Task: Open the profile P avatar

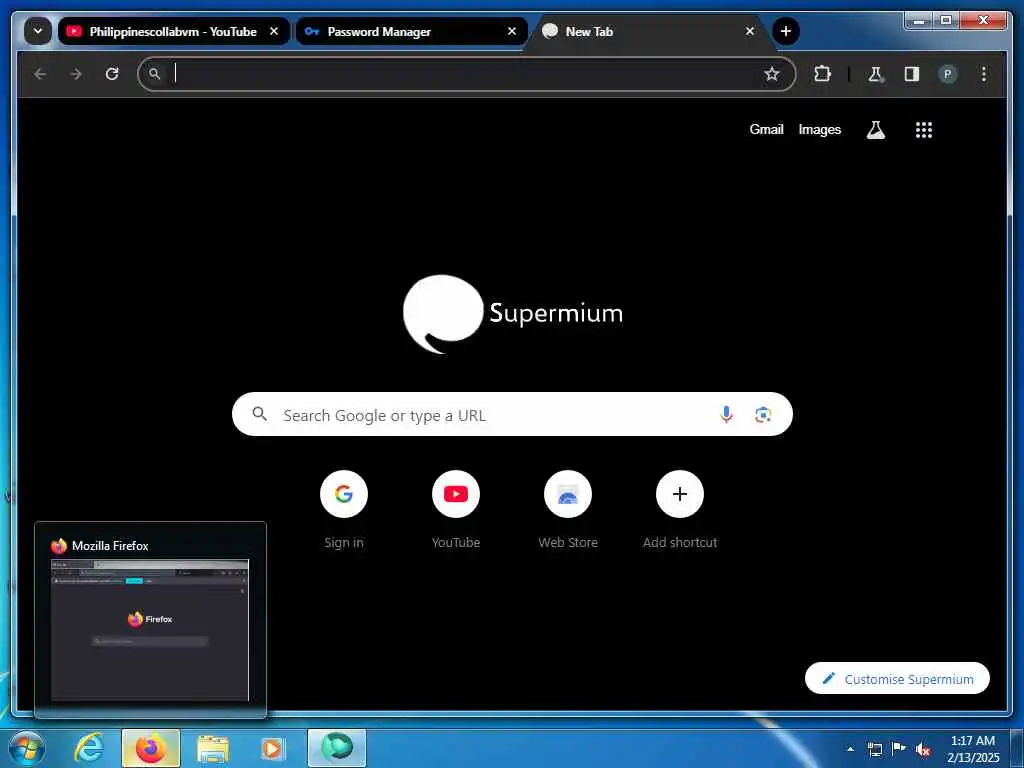Action: click(x=948, y=74)
